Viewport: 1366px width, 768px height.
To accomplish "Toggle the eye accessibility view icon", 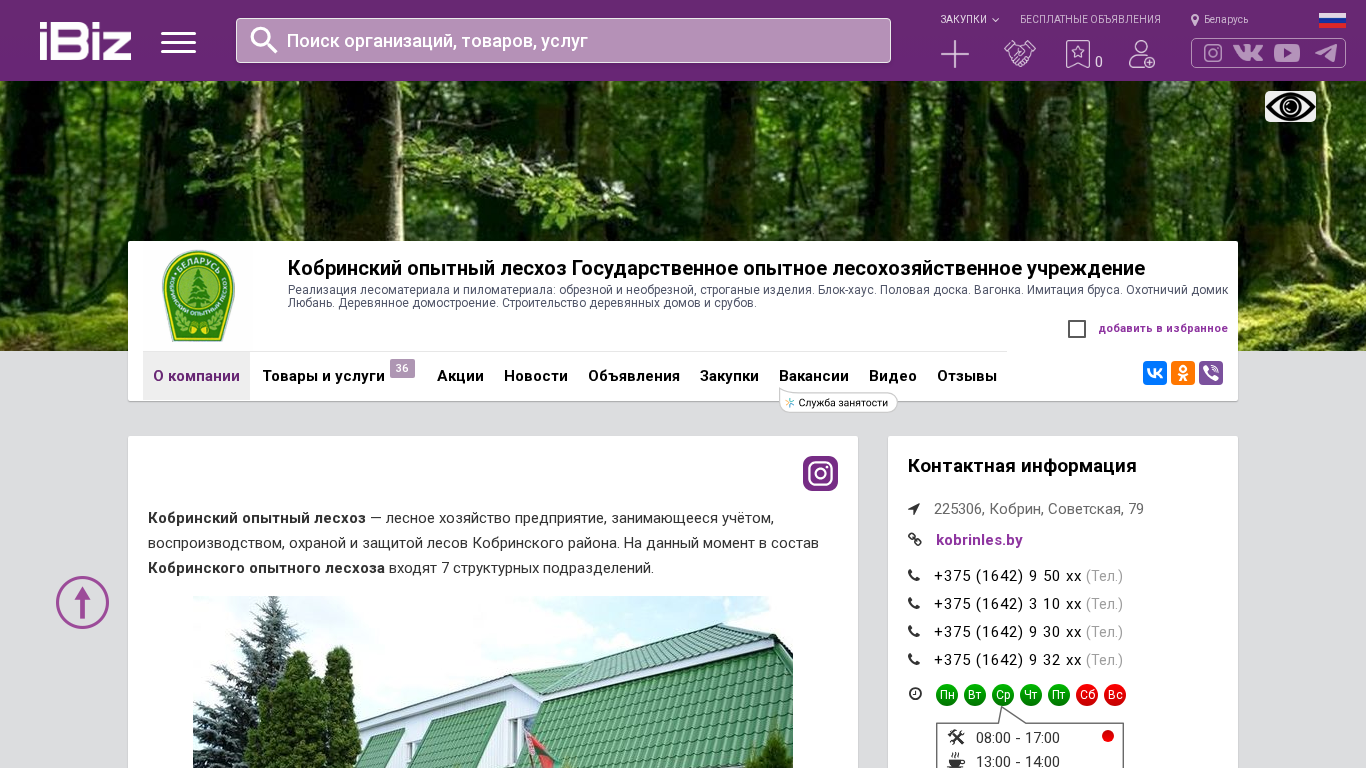I will pyautogui.click(x=1290, y=106).
